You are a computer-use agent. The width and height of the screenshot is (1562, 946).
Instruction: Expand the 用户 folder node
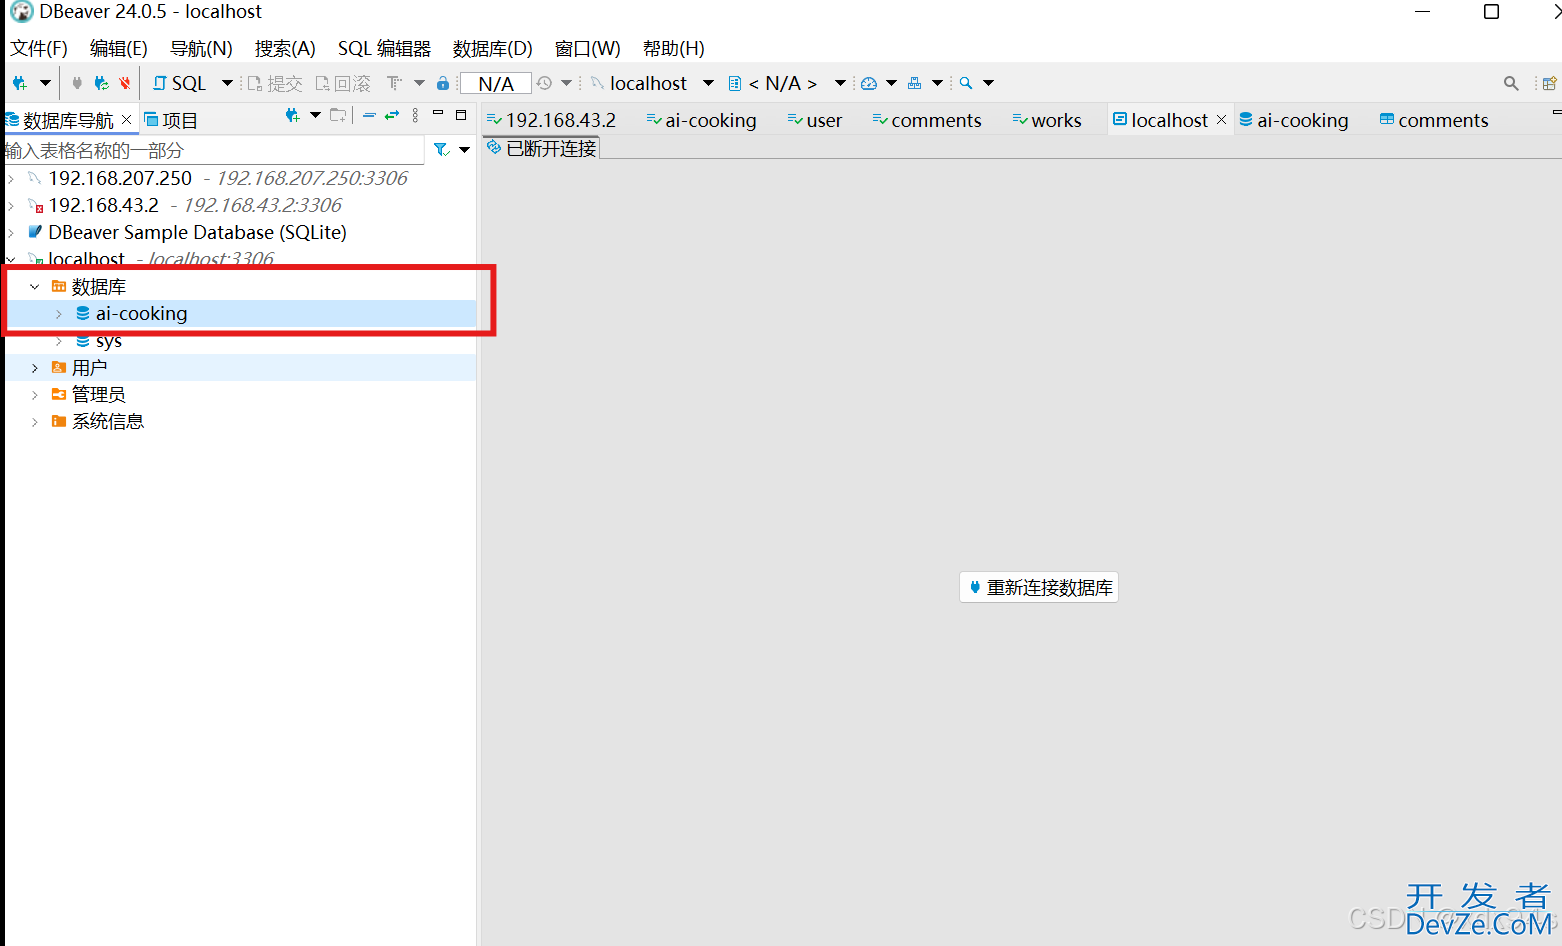[x=35, y=368]
